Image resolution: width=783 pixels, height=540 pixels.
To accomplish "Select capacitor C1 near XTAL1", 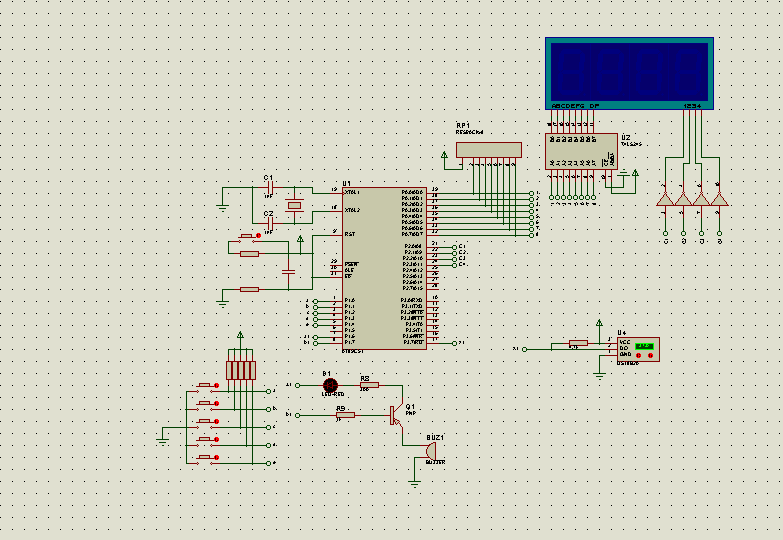I will (270, 188).
